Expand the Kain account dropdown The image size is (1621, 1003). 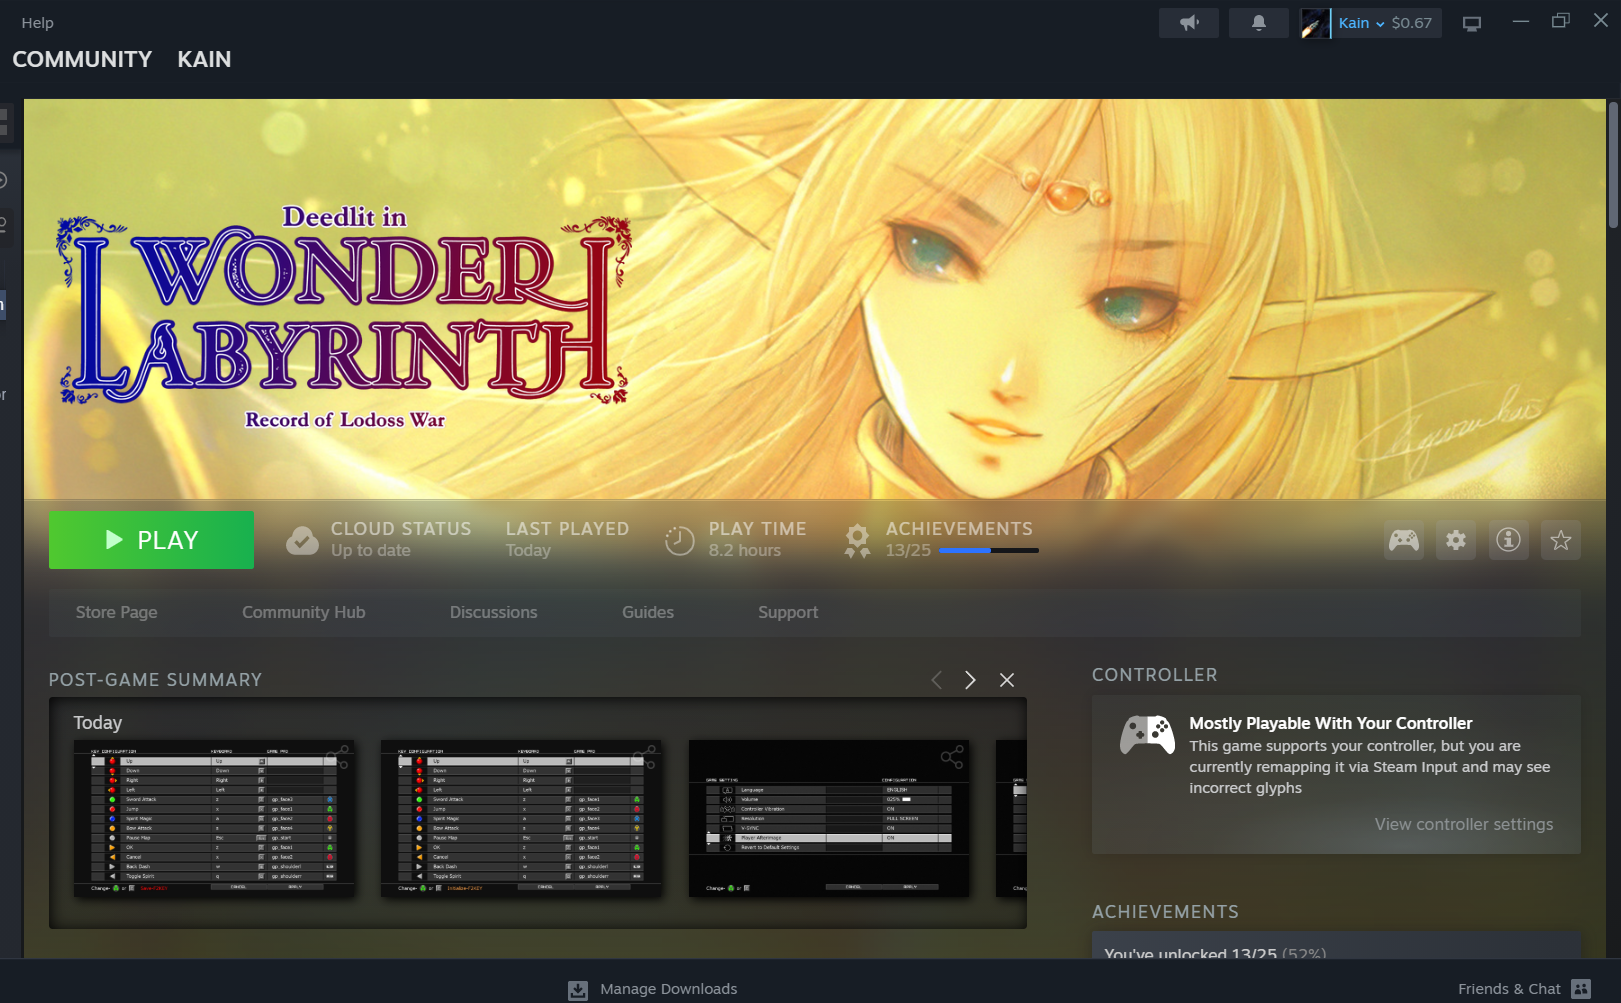pyautogui.click(x=1362, y=23)
